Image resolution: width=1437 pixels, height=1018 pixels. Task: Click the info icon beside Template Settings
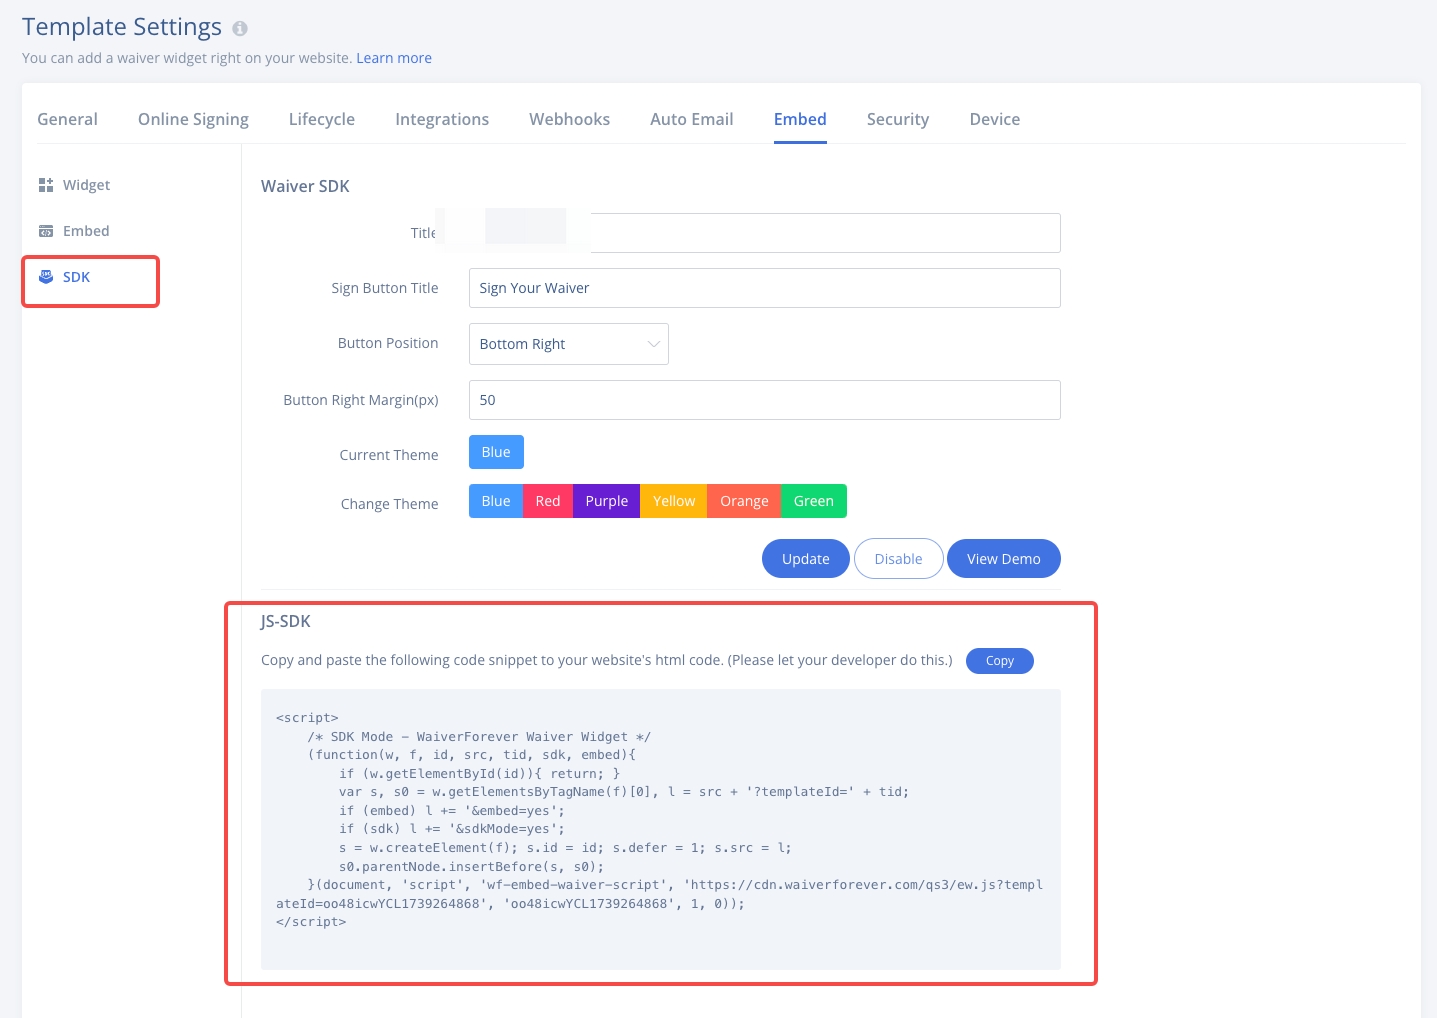click(x=240, y=29)
